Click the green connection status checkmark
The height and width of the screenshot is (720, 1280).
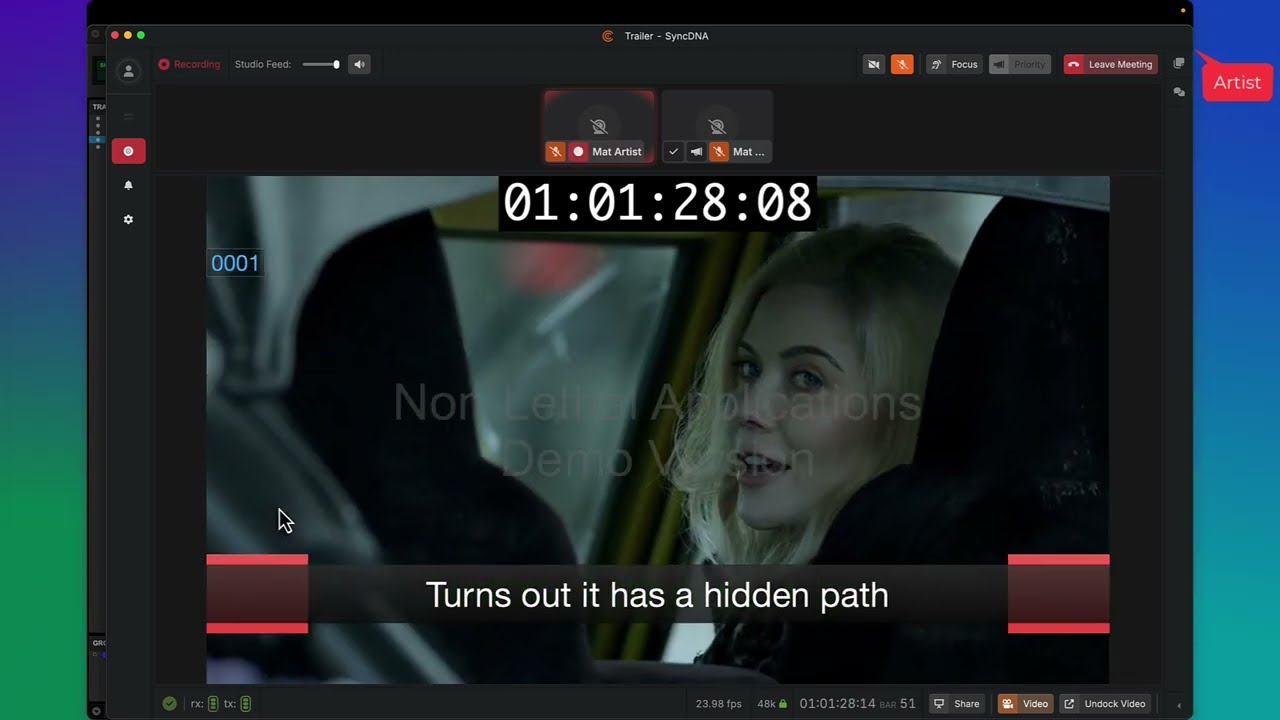[170, 704]
